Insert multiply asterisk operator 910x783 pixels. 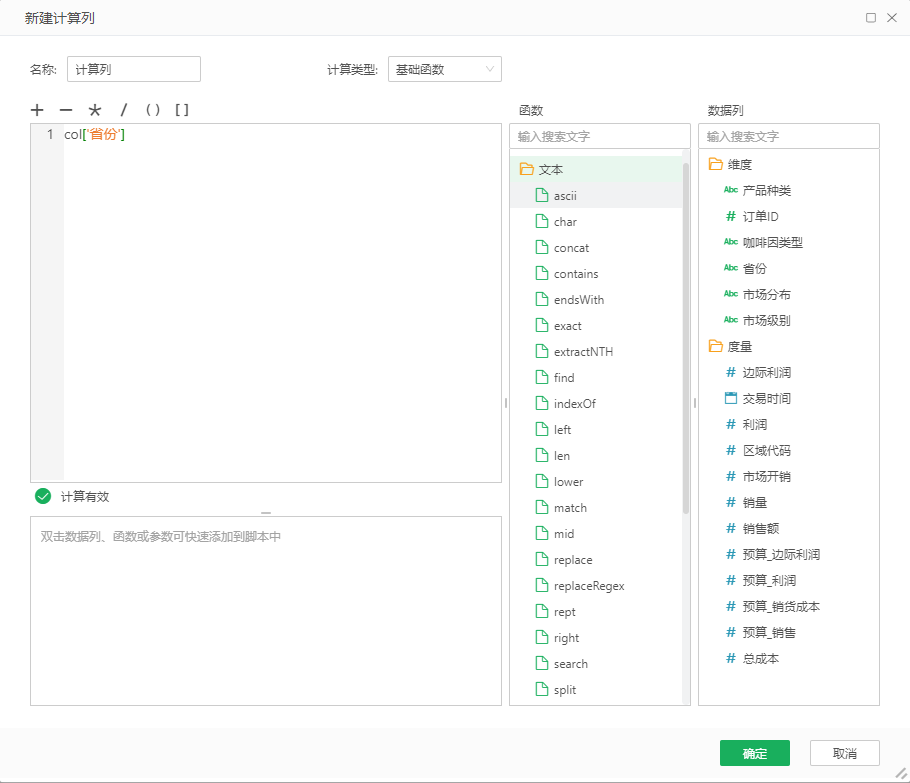[95, 110]
